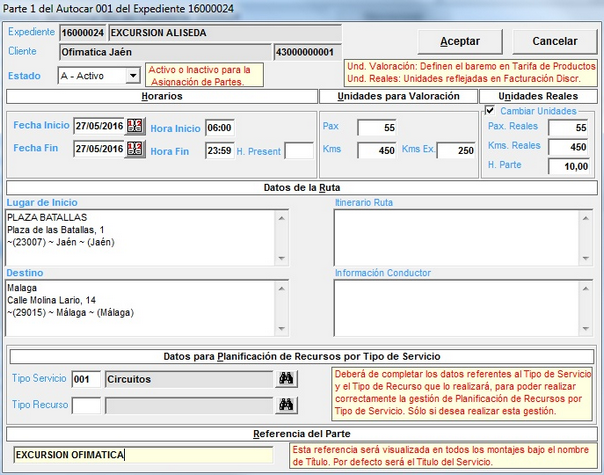Click the Cancelar button

tap(555, 41)
